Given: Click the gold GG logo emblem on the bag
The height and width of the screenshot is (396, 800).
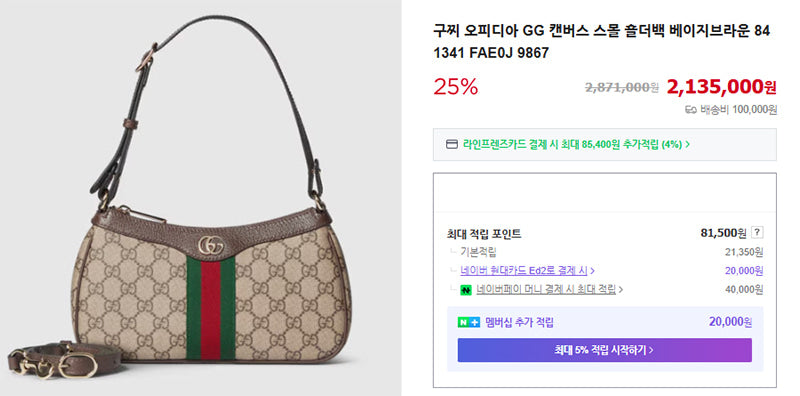Looking at the screenshot, I should click(x=212, y=245).
